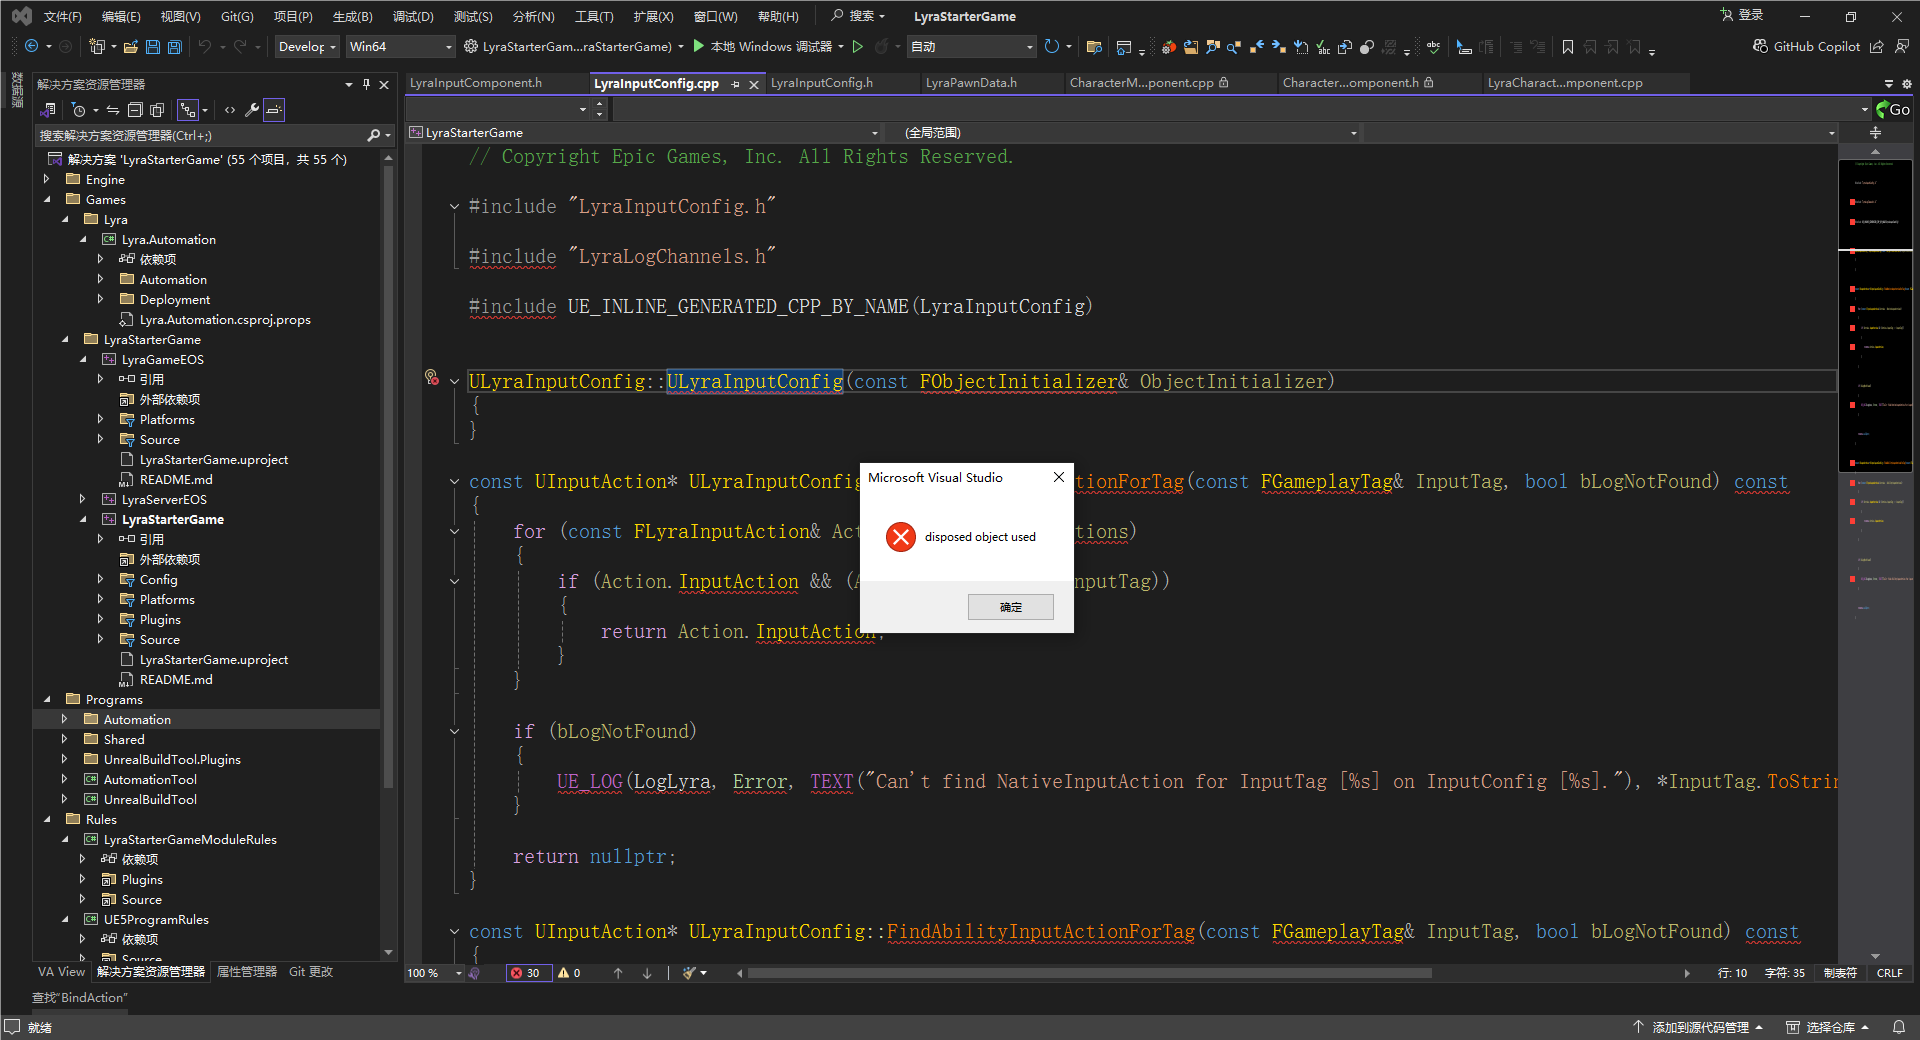Switch to the LyraInputComponent.h tab
Screen dimensions: 1920x1040
tap(476, 83)
